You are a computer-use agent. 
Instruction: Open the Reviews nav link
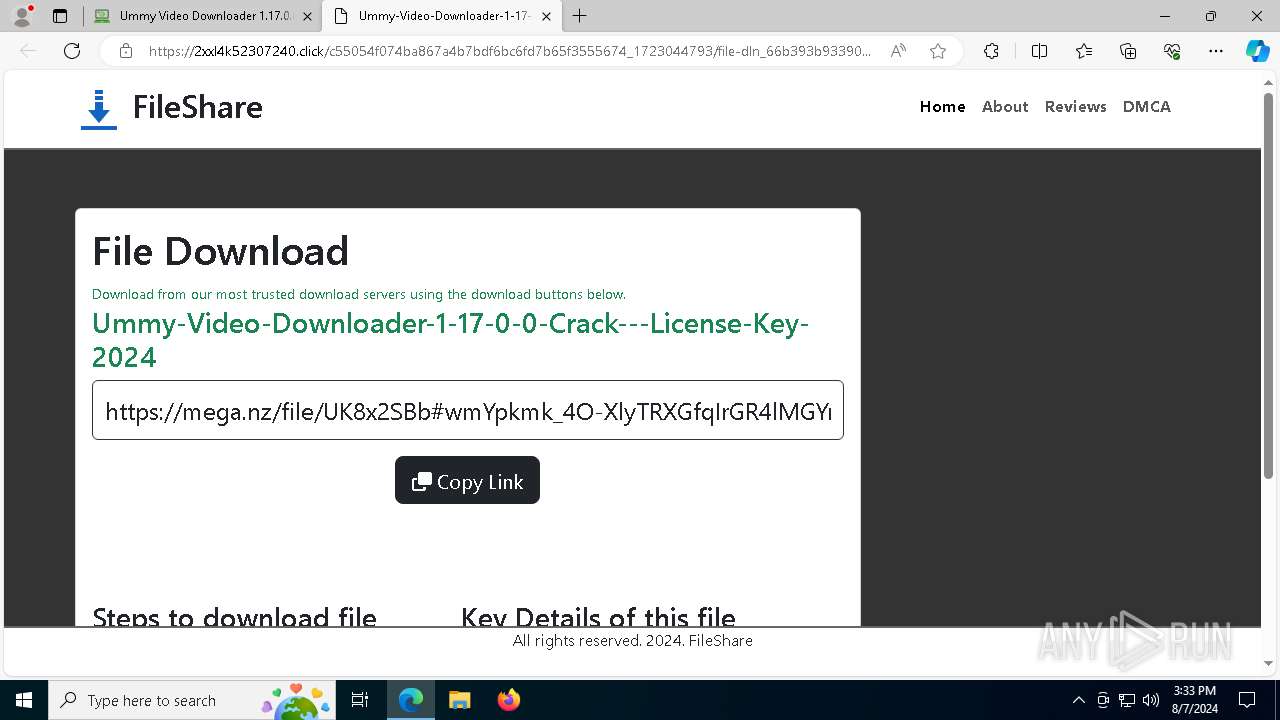pos(1076,107)
